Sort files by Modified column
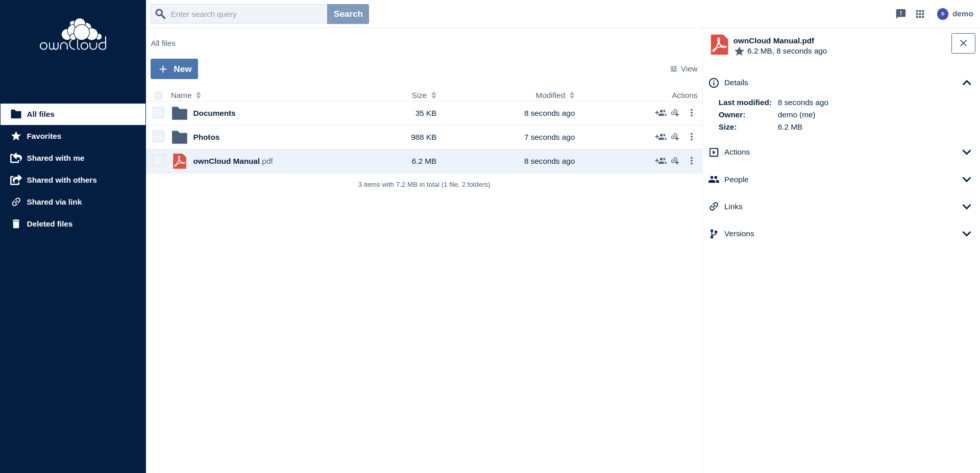This screenshot has width=980, height=473. pos(555,95)
